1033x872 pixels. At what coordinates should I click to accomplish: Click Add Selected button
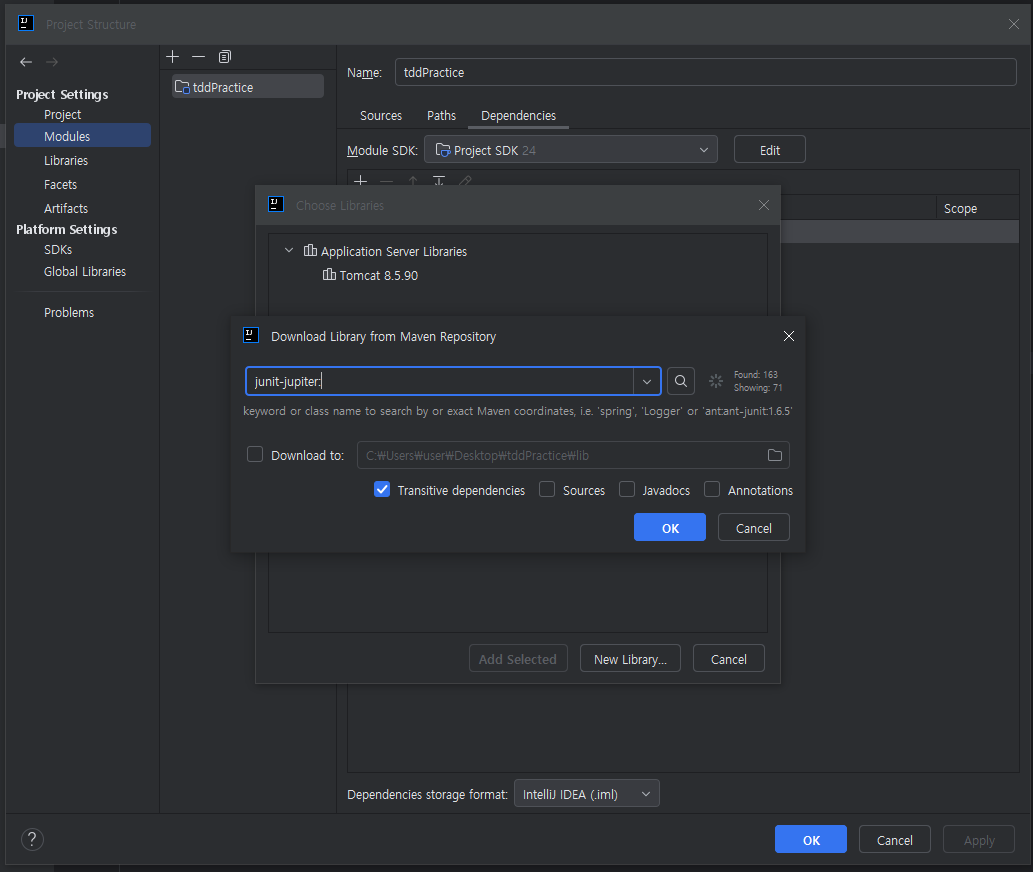[x=518, y=659]
